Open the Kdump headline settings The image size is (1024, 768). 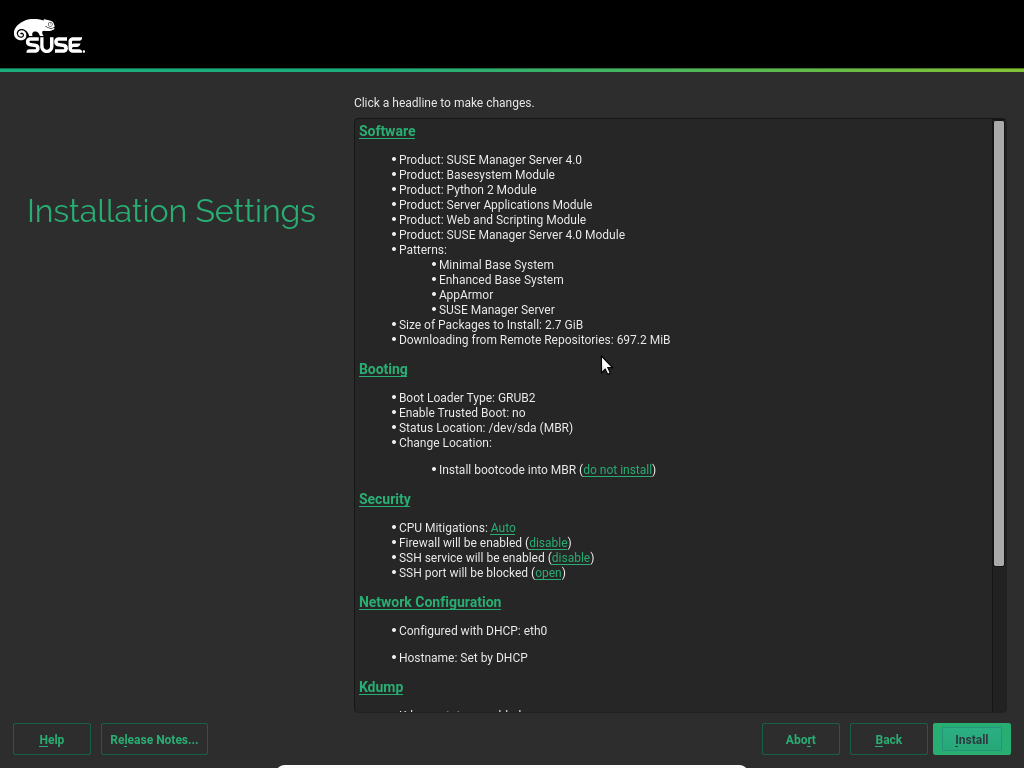click(x=381, y=687)
